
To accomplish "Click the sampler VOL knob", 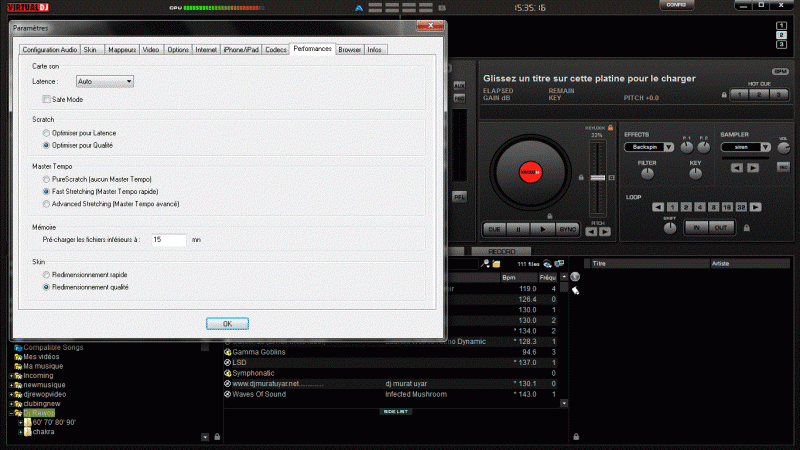I will pos(783,148).
